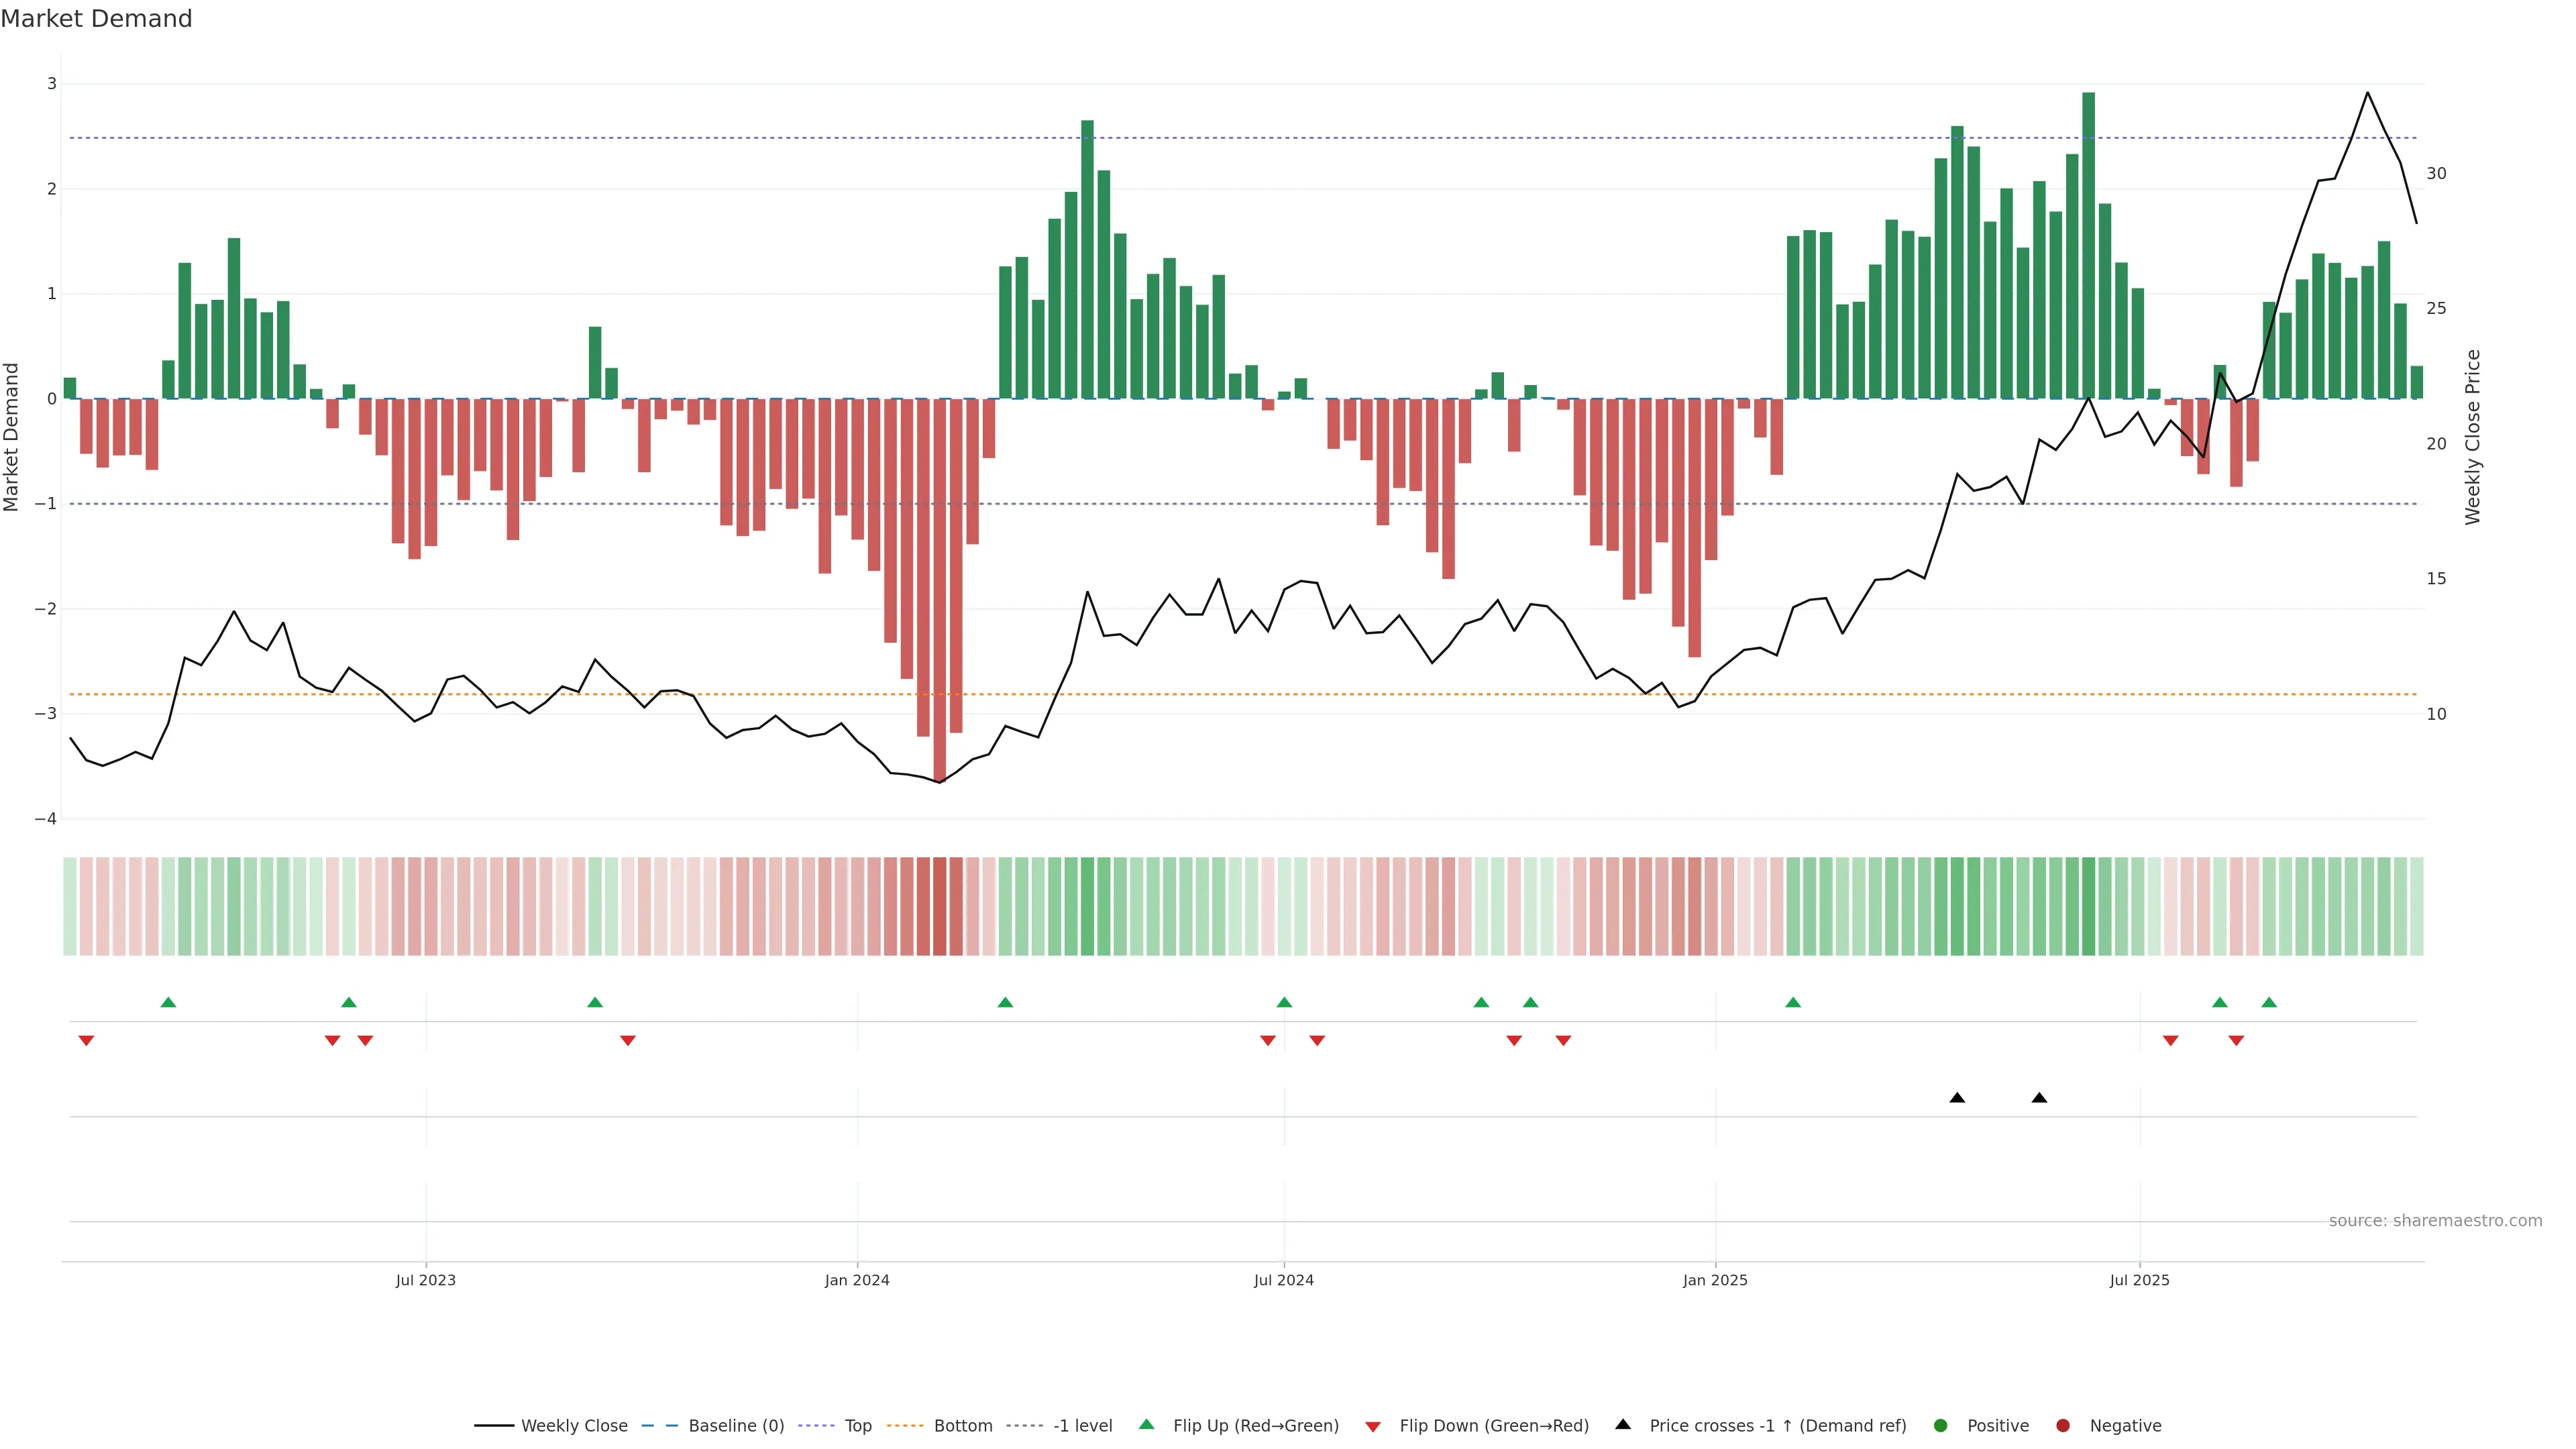Click the Price crosses -1 legend triangle

tap(1623, 1424)
